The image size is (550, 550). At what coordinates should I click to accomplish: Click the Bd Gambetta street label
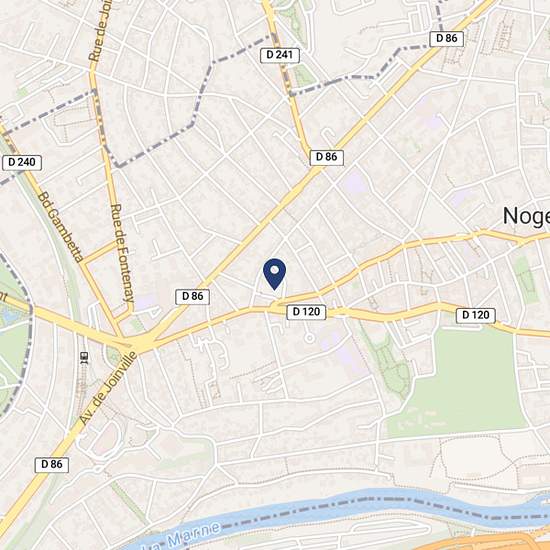pyautogui.click(x=61, y=227)
